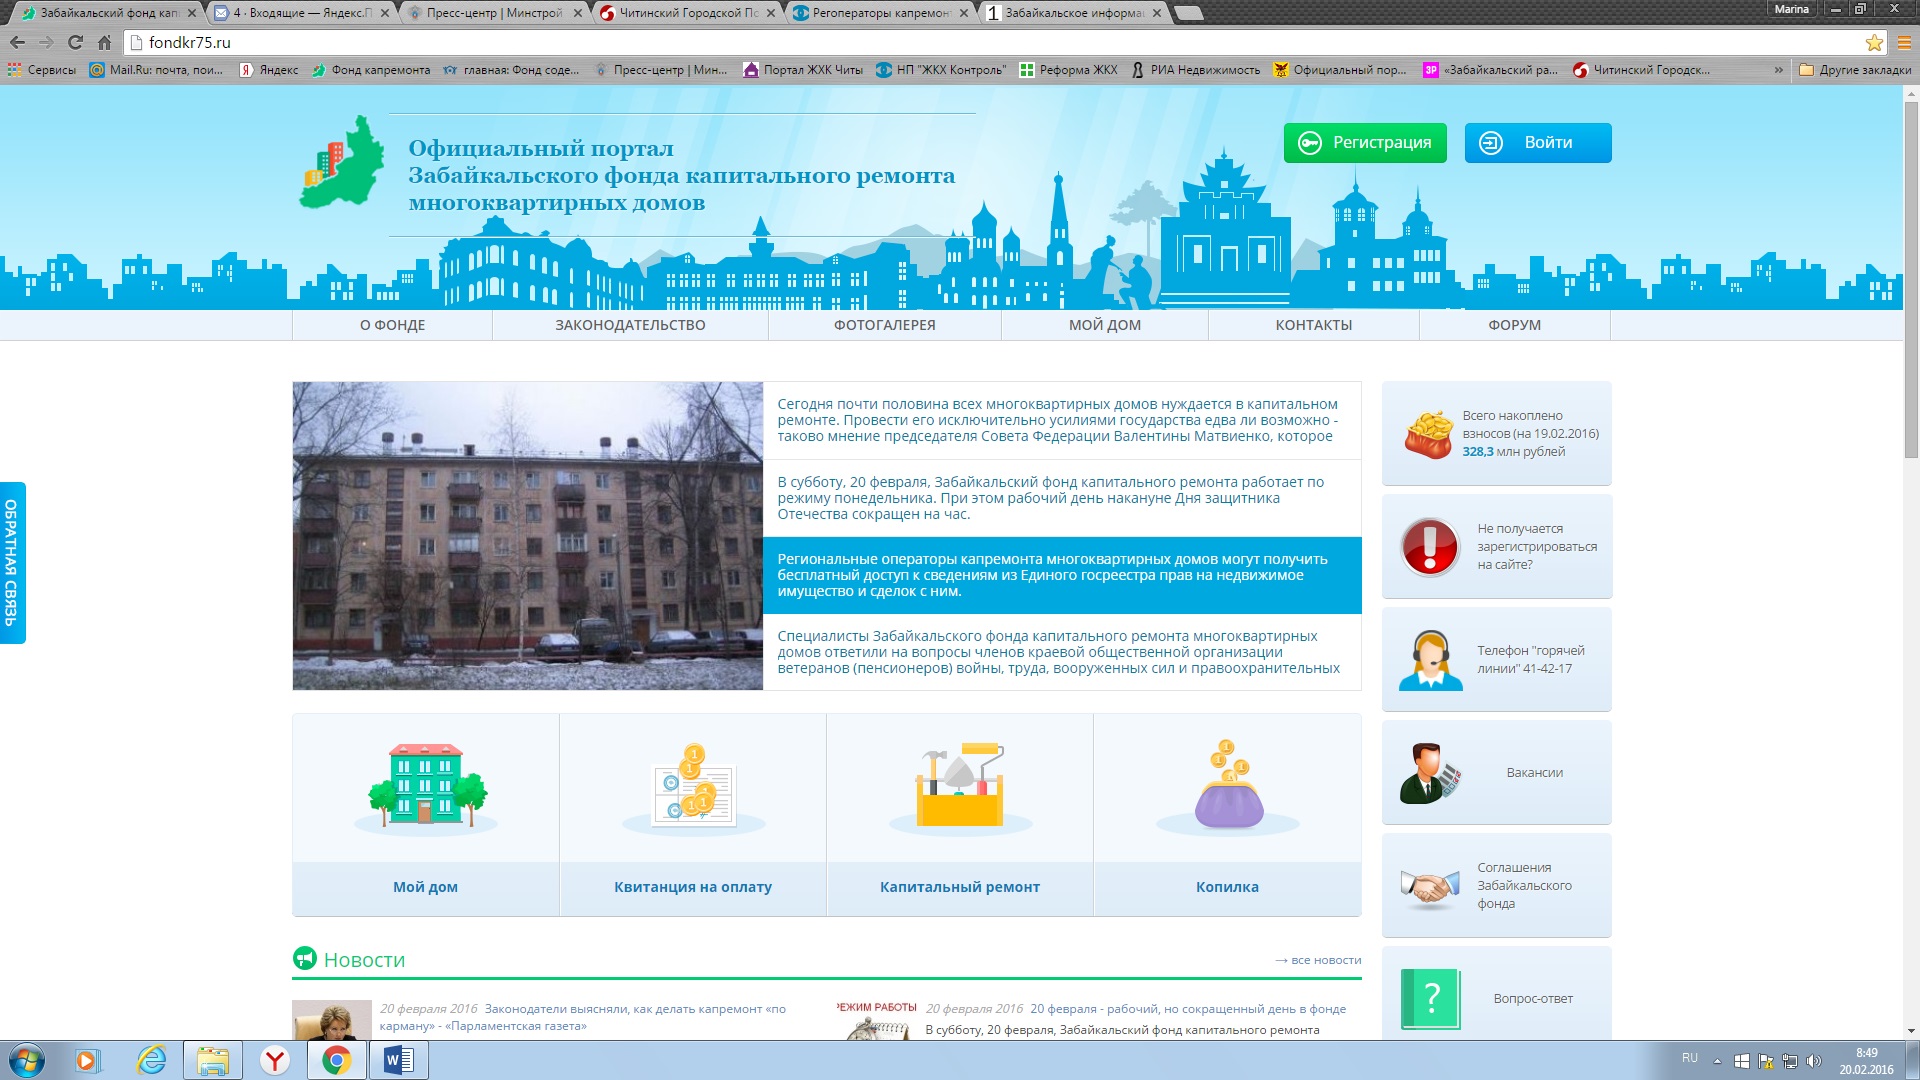Open 20 февраля рабочий день news link
This screenshot has width=1920, height=1080.
point(1188,1009)
